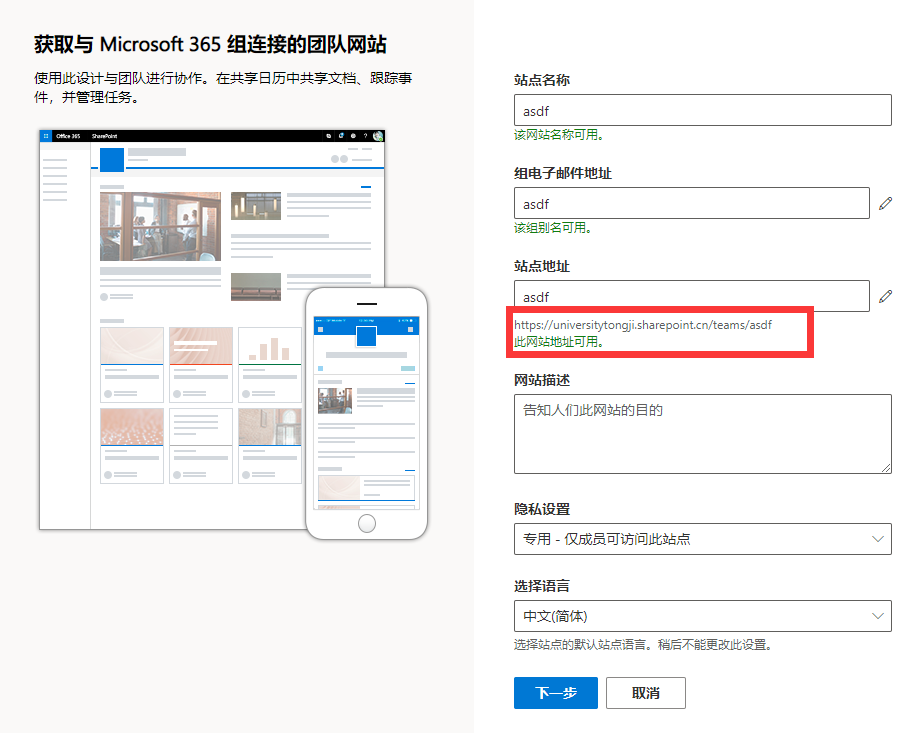
Task: Click into the site address field
Action: pos(691,296)
